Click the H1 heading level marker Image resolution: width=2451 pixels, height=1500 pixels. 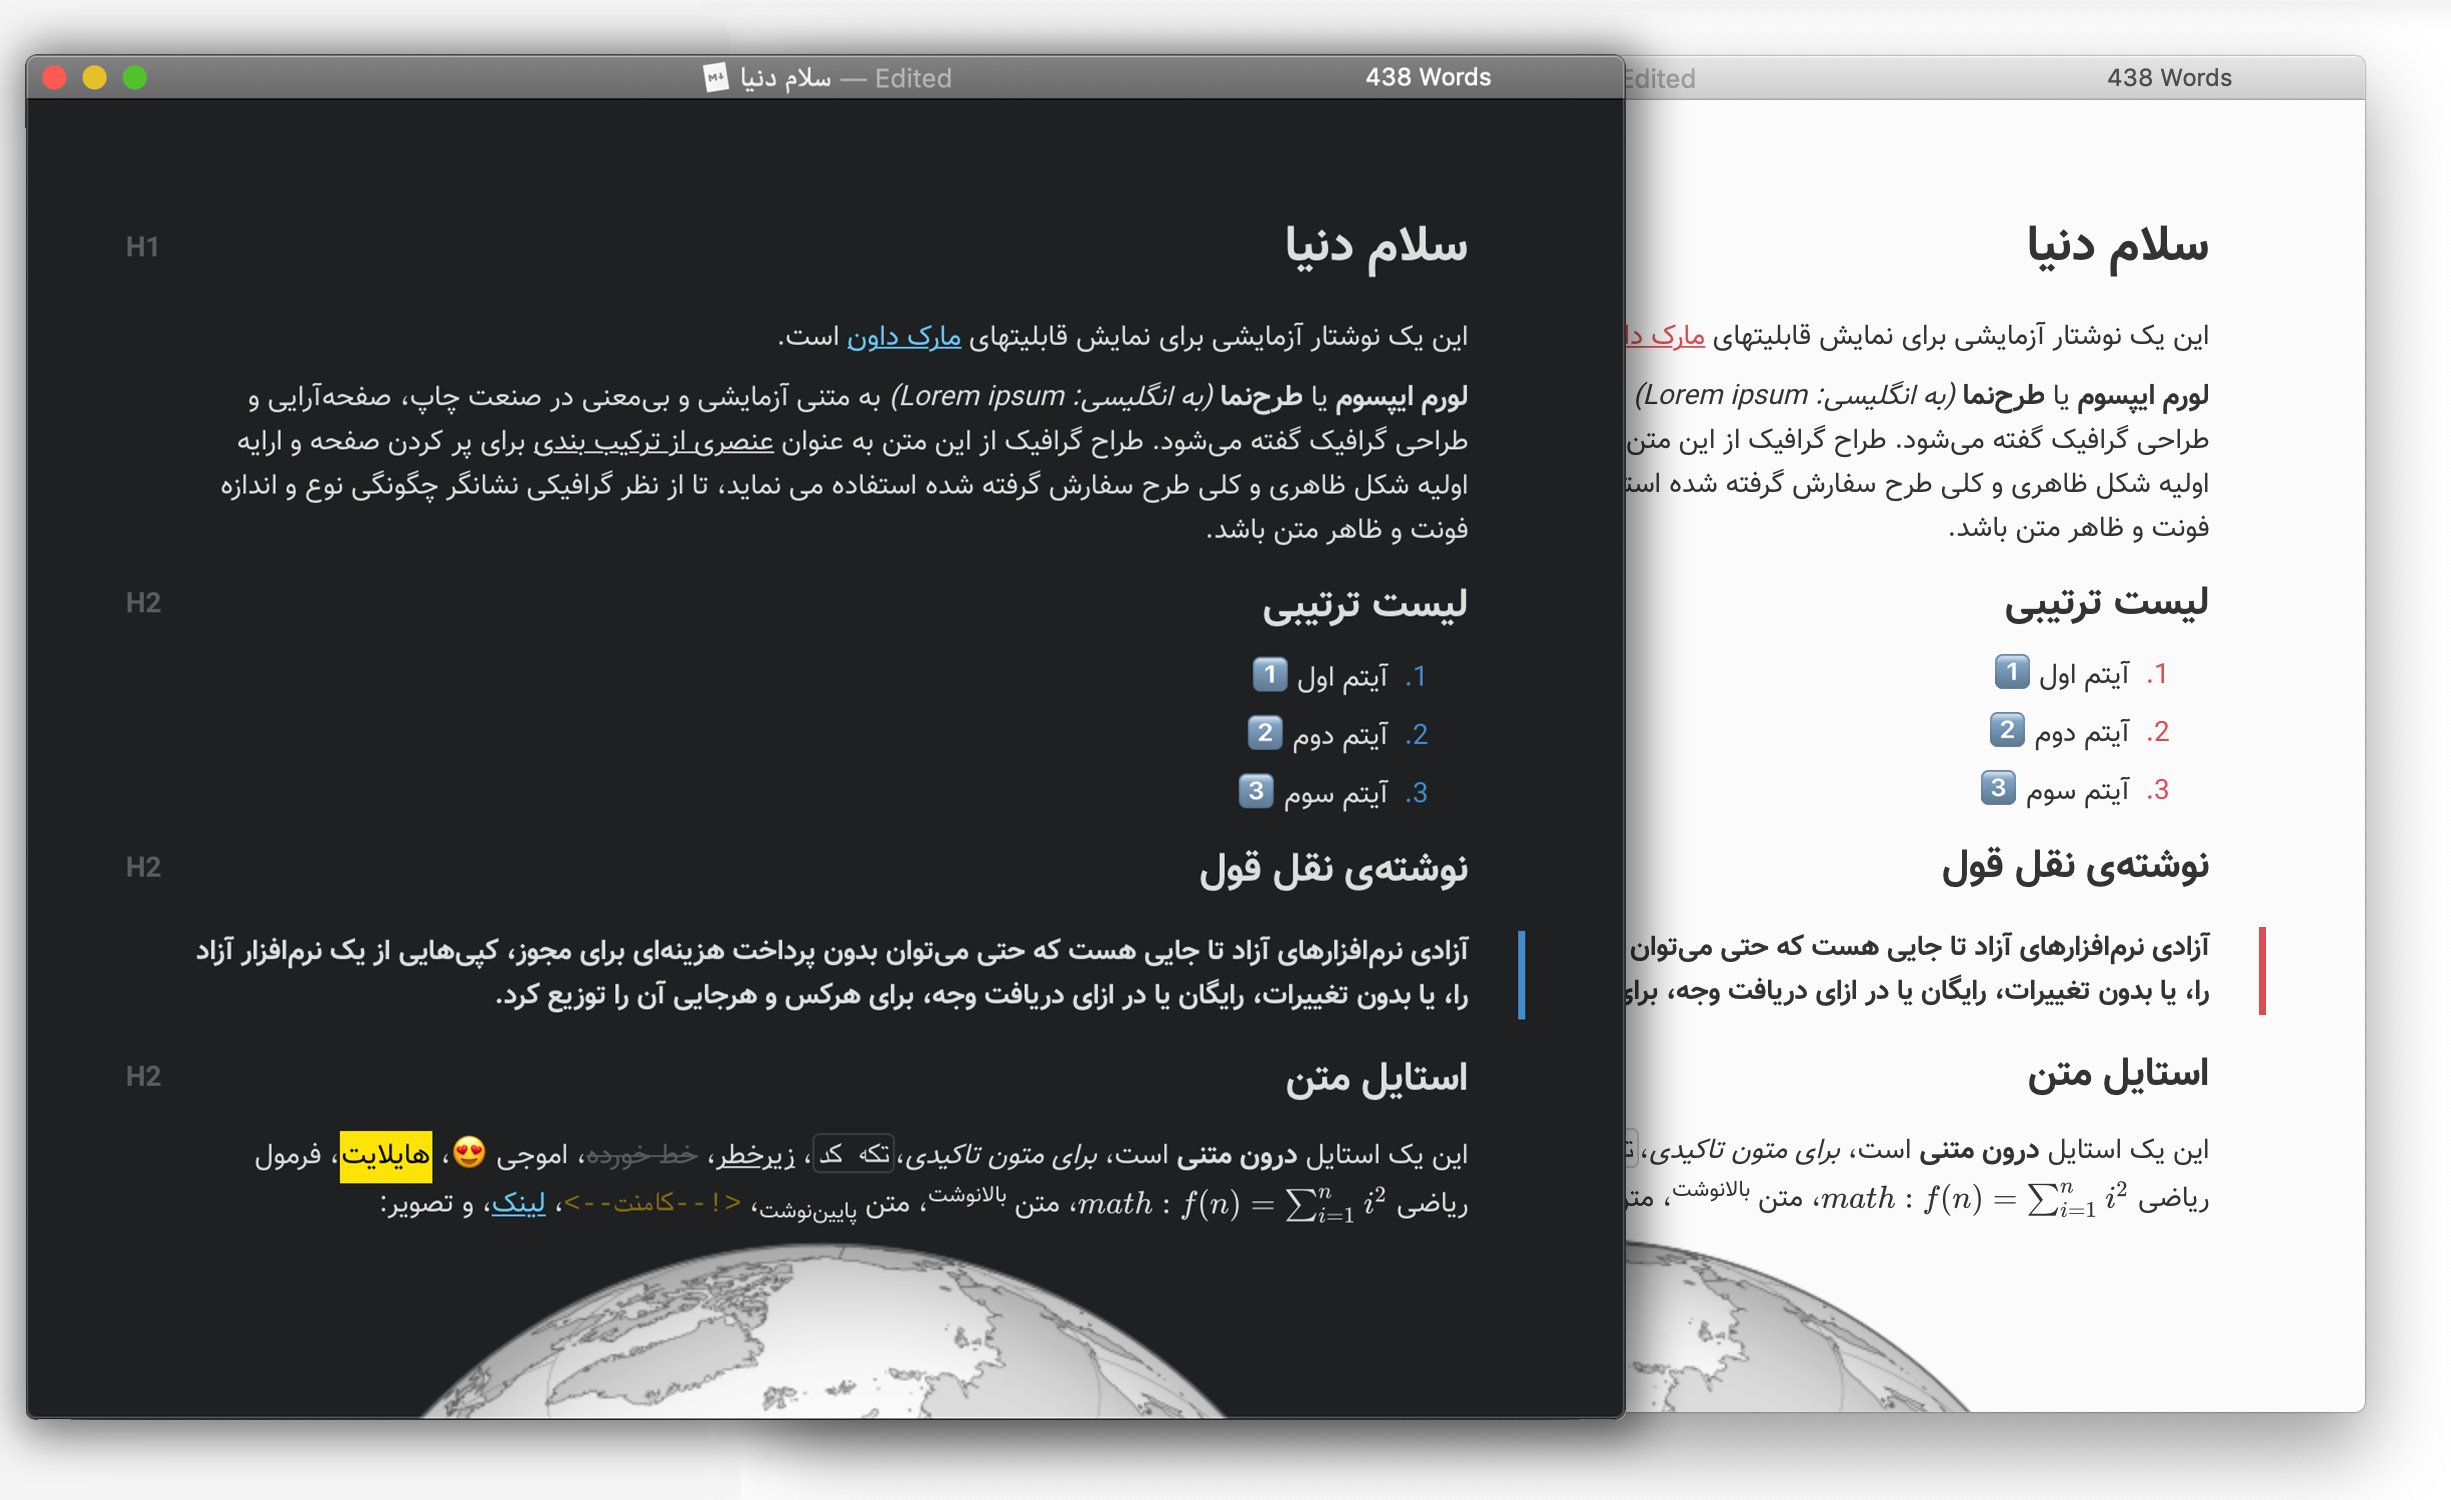tap(142, 247)
